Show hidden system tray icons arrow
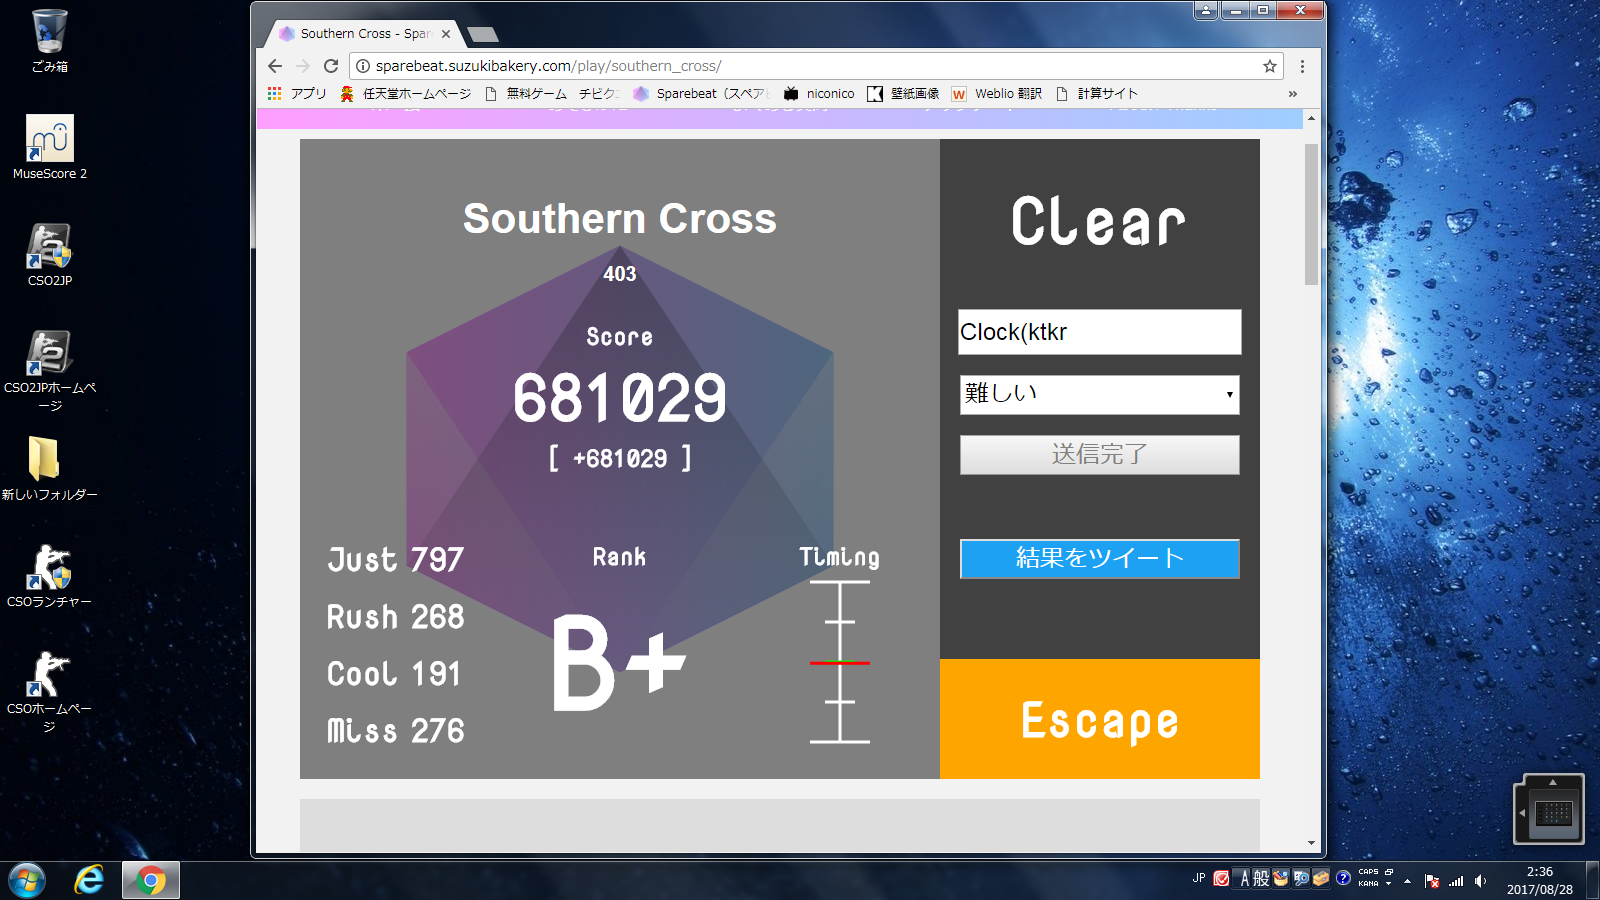This screenshot has height=900, width=1600. (1407, 881)
